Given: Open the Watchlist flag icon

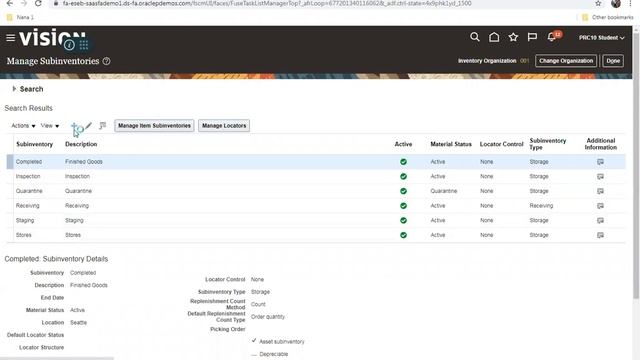Looking at the screenshot, I should coord(532,37).
